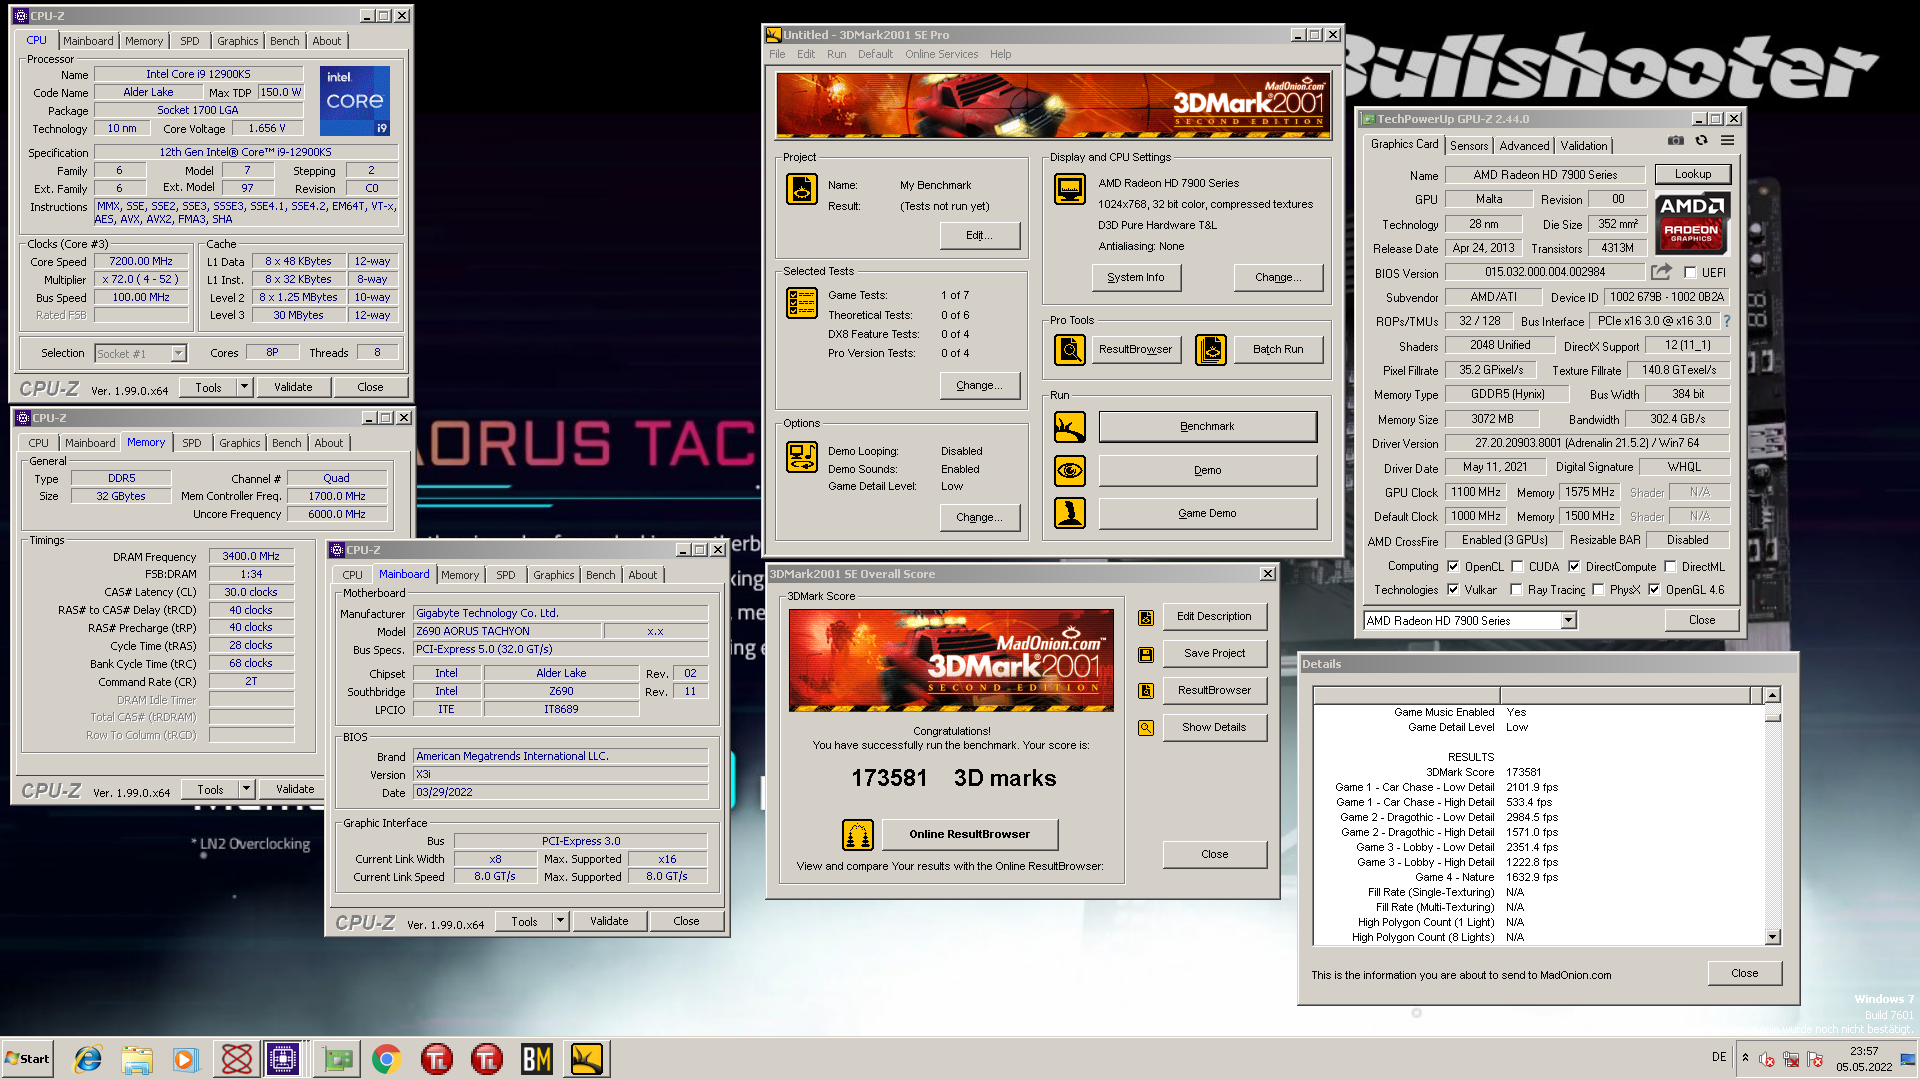Click the Bus Interface question mark icon
1920x1080 pixels.
[1726, 321]
